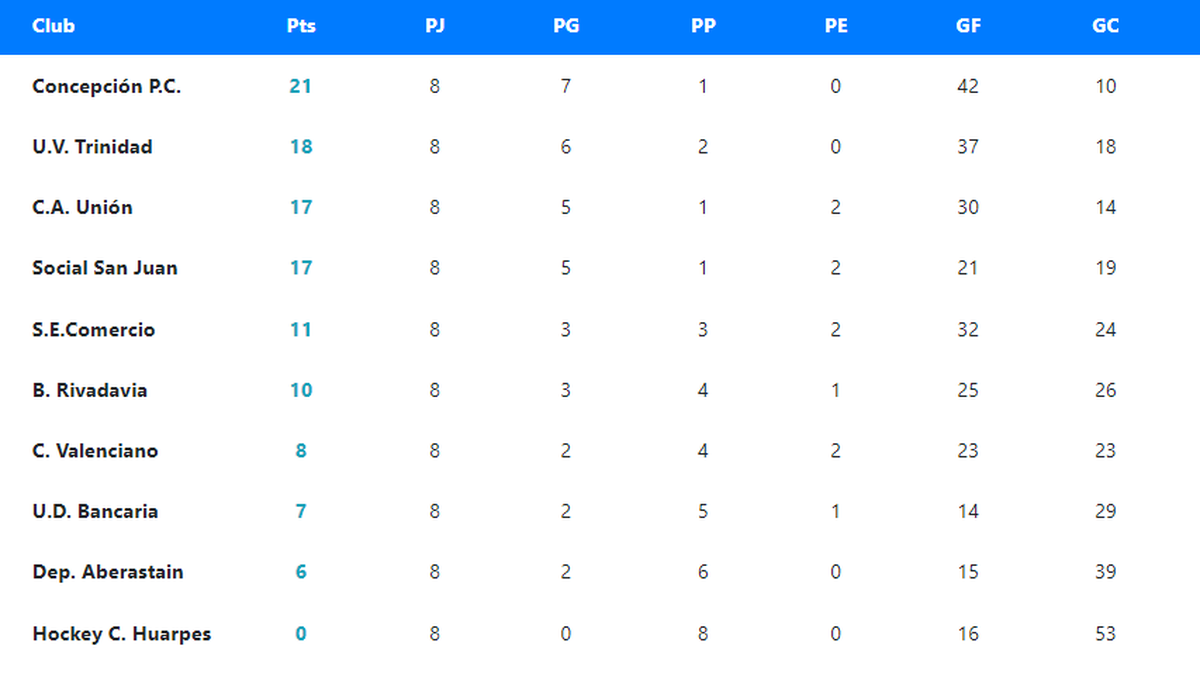Click the GF column header
The width and height of the screenshot is (1200, 677).
click(968, 26)
